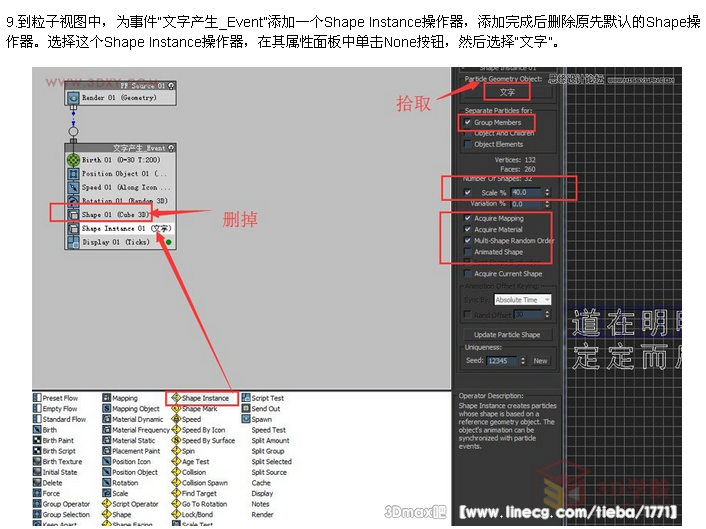Select Age Test icon in depot
706x529 pixels.
tap(176, 461)
